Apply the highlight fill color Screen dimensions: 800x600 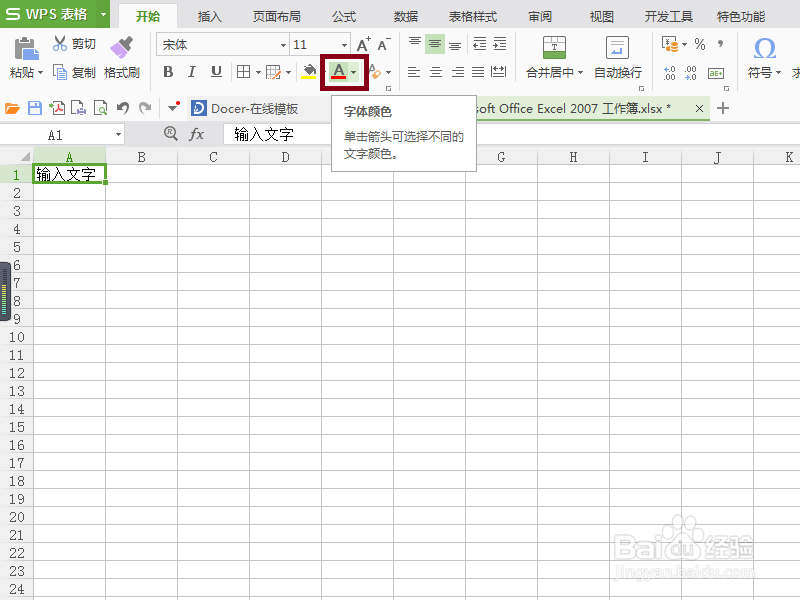(308, 71)
